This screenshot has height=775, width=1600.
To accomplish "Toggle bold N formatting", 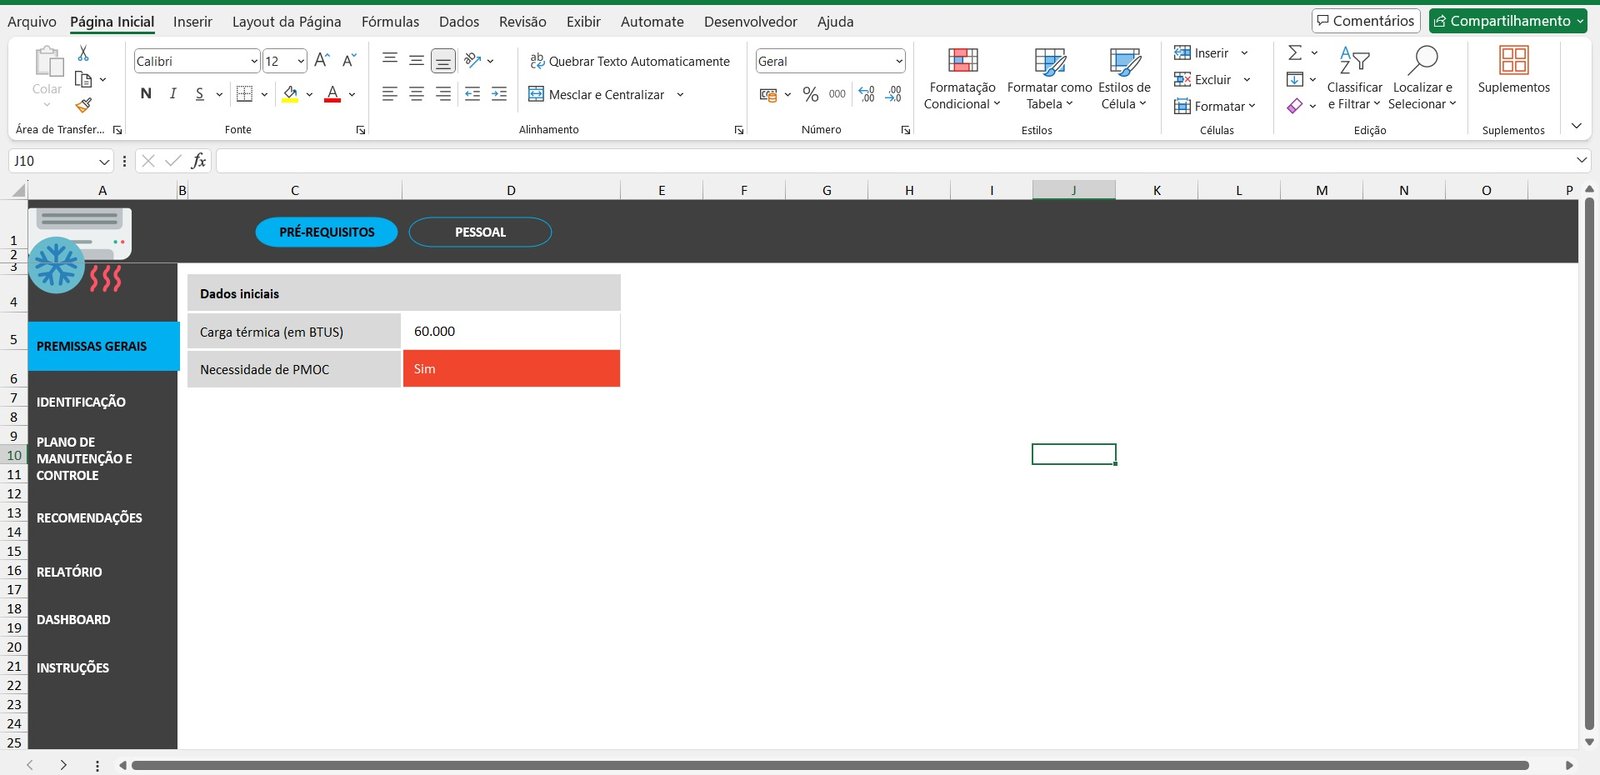I will click(x=146, y=94).
